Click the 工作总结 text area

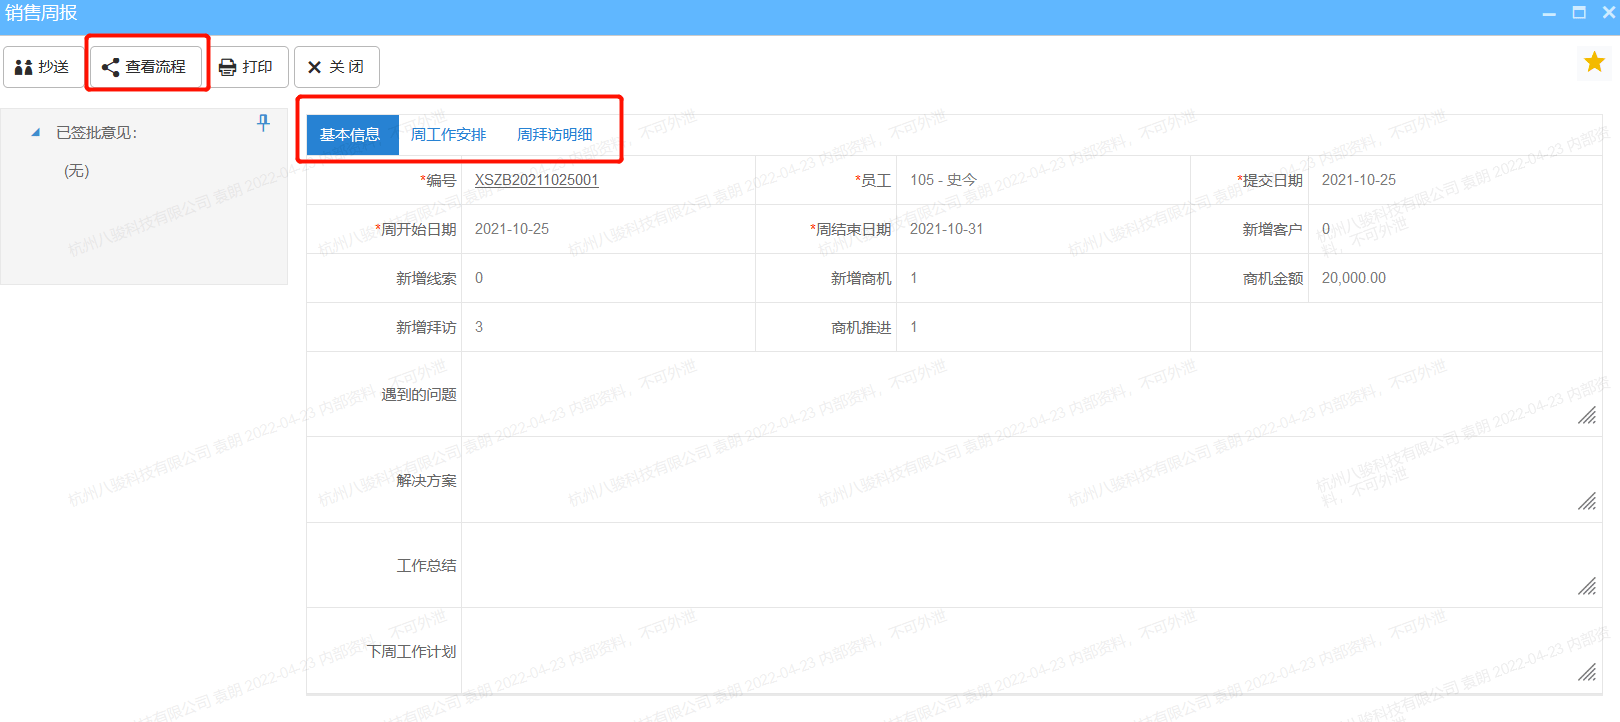pos(1020,565)
